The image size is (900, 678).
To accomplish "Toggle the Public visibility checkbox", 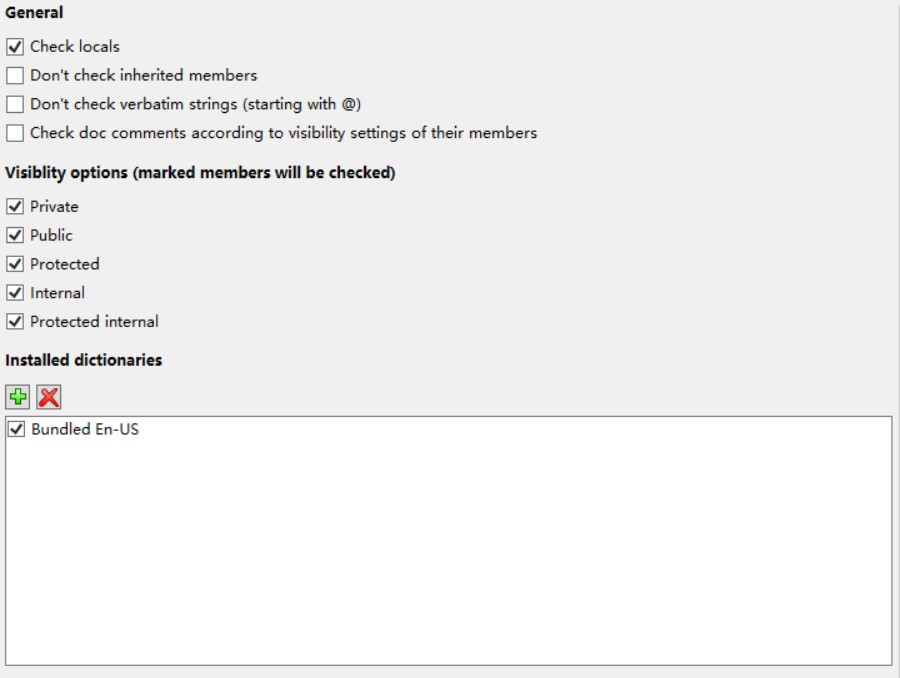I will pos(15,235).
